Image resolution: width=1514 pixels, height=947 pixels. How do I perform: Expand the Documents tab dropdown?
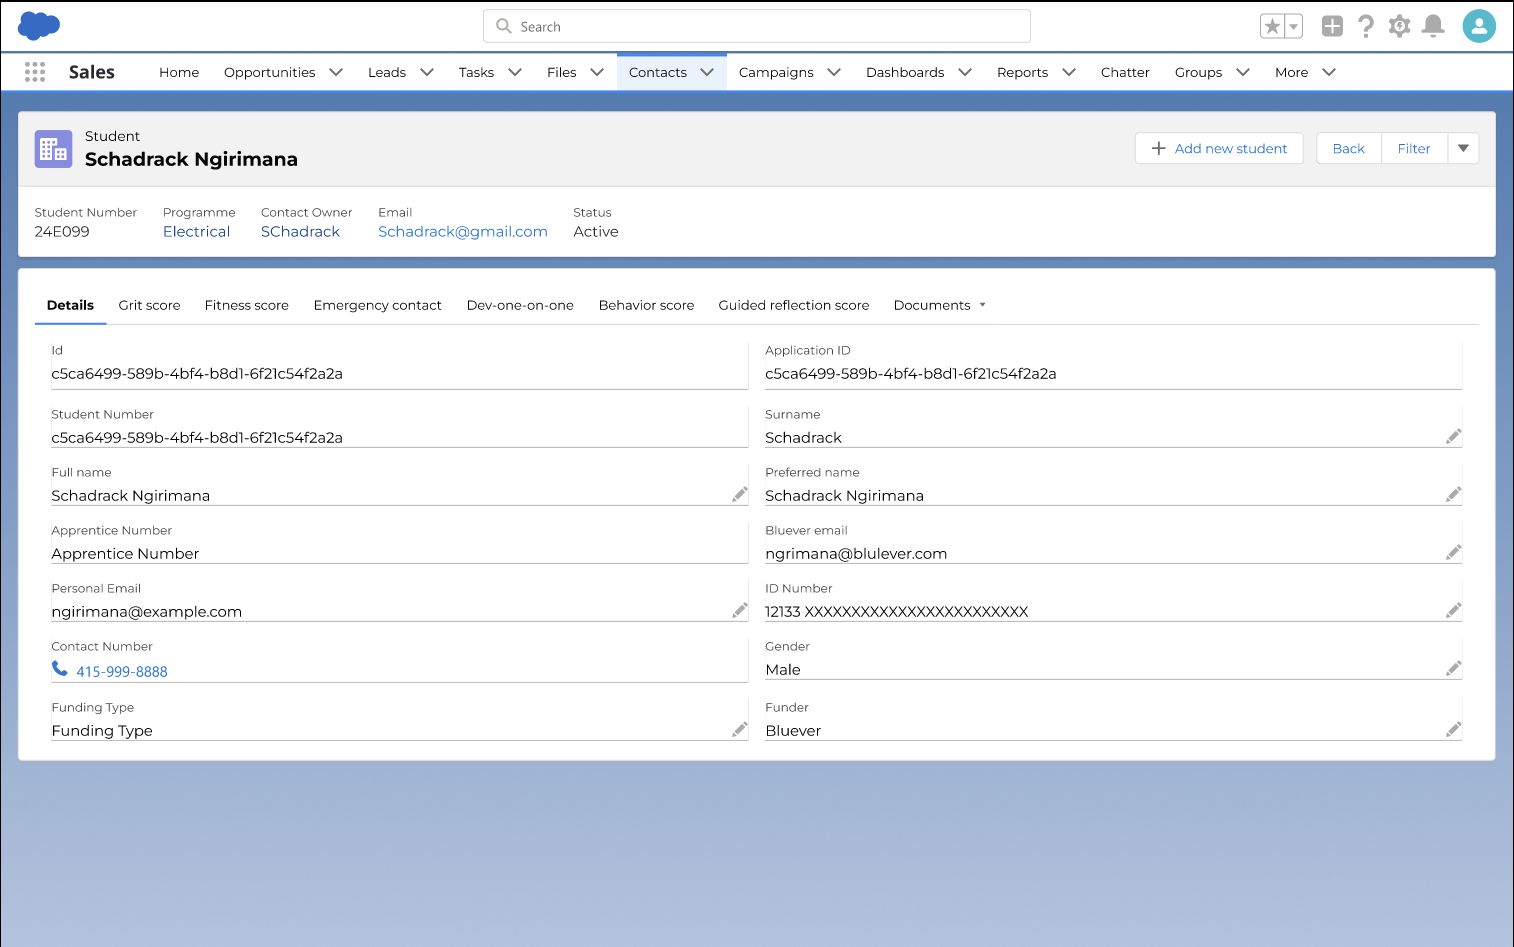click(982, 305)
